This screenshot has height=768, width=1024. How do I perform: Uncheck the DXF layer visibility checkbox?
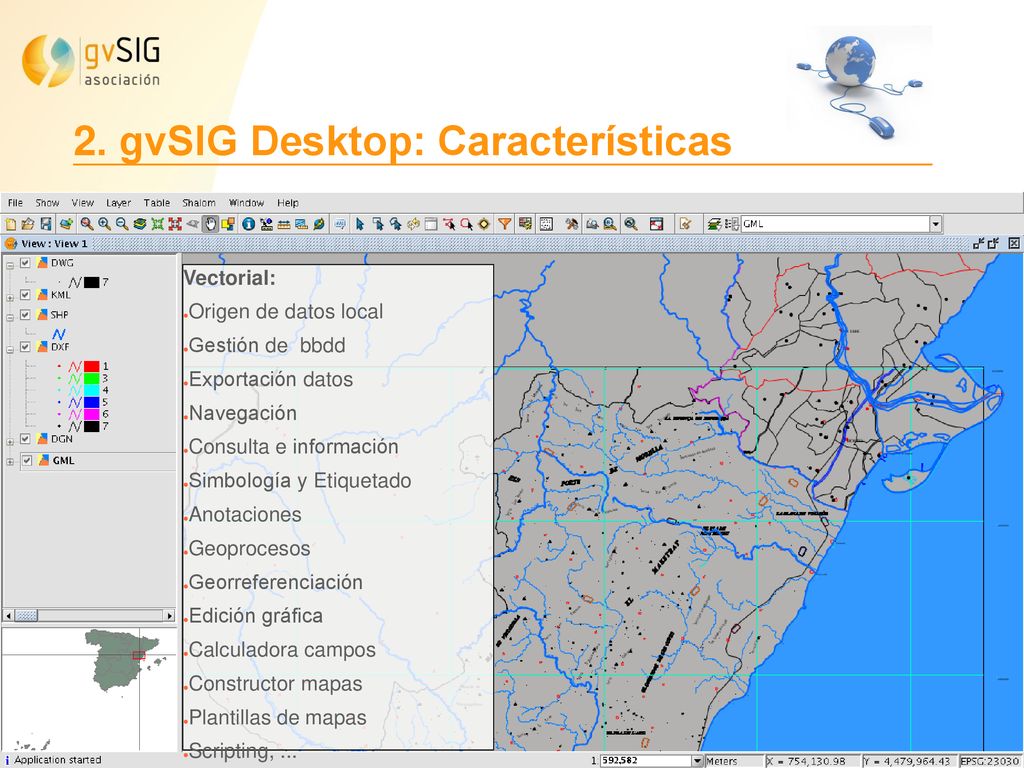coord(25,347)
